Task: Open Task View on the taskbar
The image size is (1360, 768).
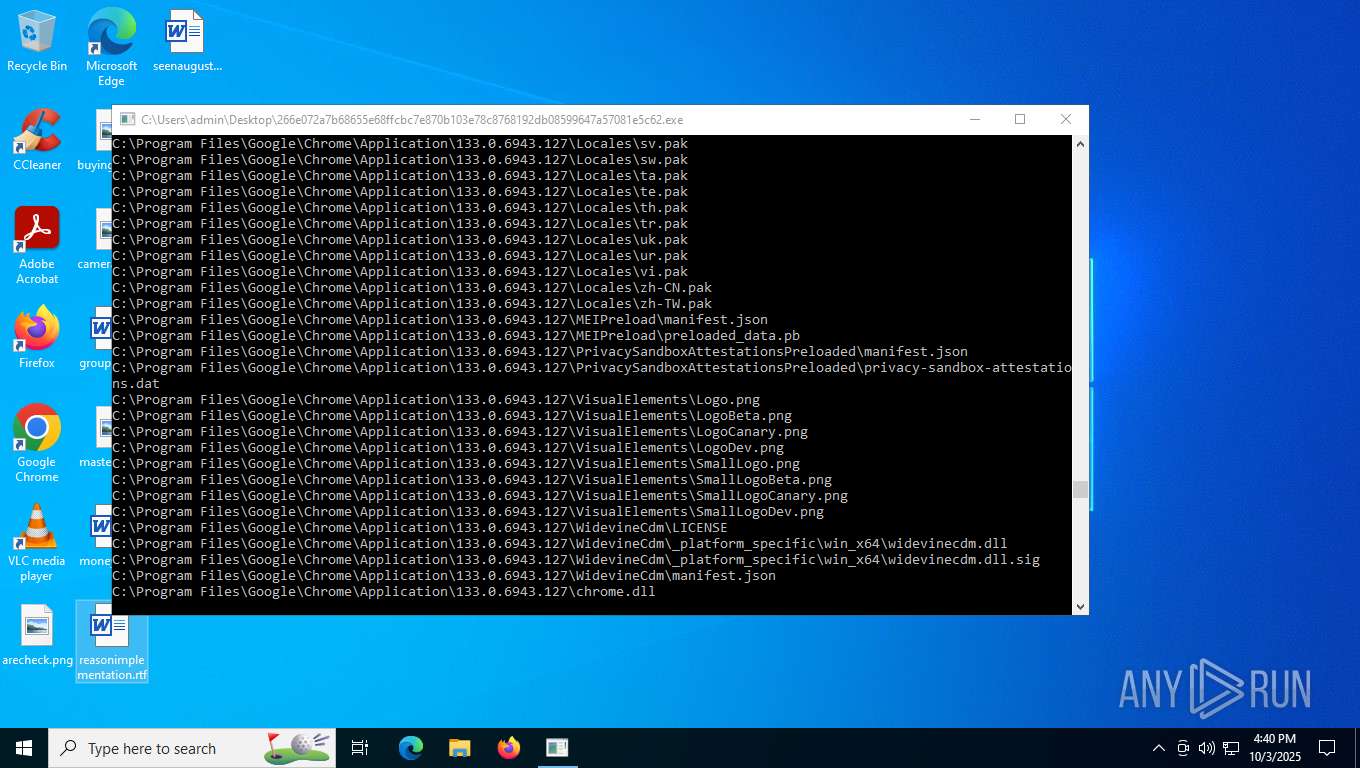Action: pos(360,748)
